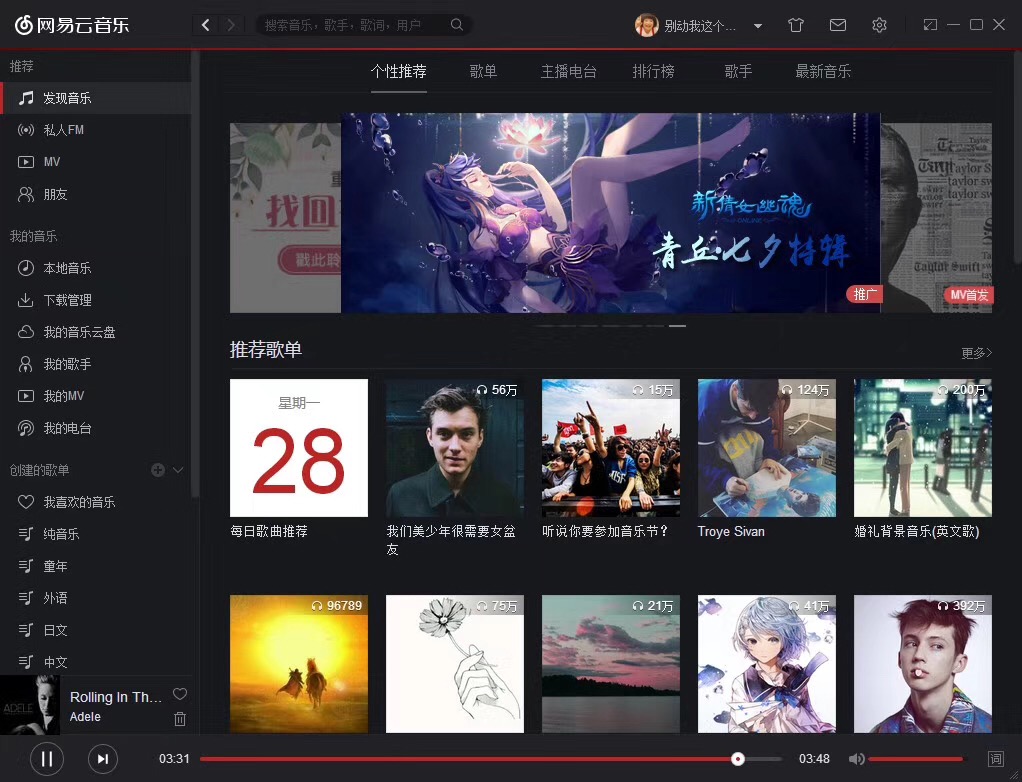The height and width of the screenshot is (782, 1022).
Task: Open 私人FM in the sidebar
Action: tap(63, 130)
